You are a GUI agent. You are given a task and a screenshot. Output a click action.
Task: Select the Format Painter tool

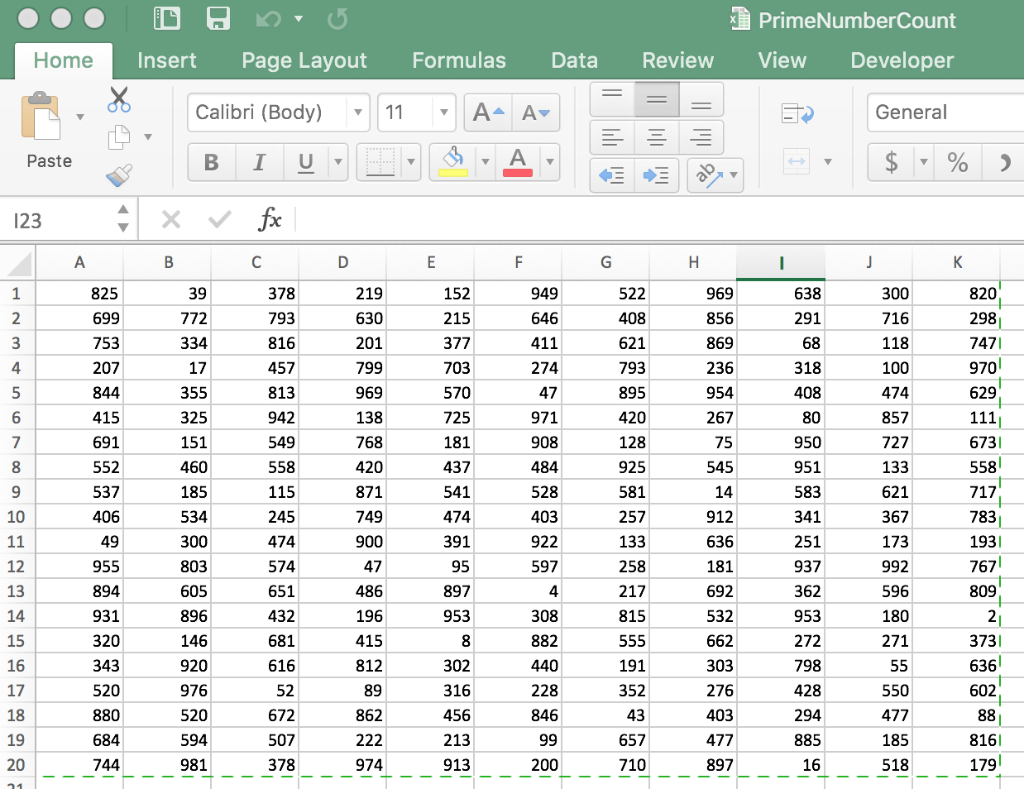[x=118, y=175]
